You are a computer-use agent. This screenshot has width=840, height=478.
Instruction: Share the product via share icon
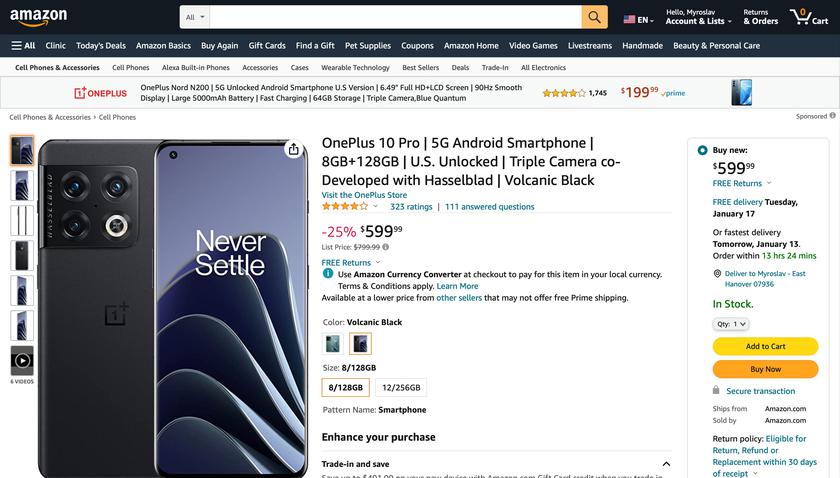pos(293,150)
